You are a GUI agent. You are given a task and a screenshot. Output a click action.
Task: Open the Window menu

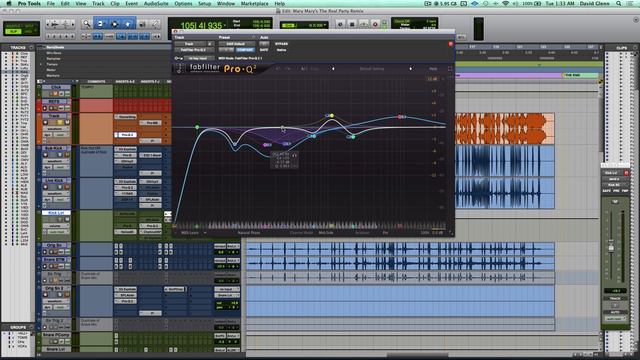[x=226, y=3]
